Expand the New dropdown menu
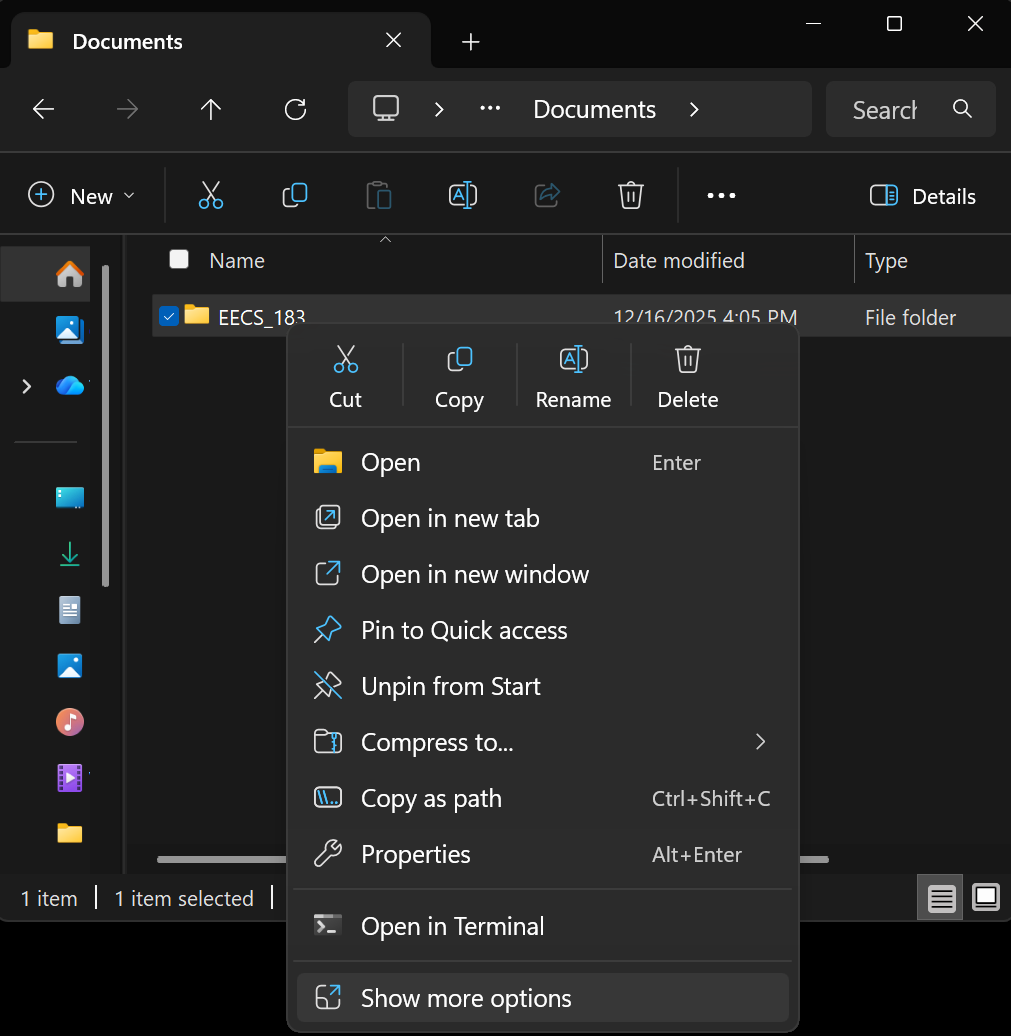The width and height of the screenshot is (1011, 1036). 82,196
